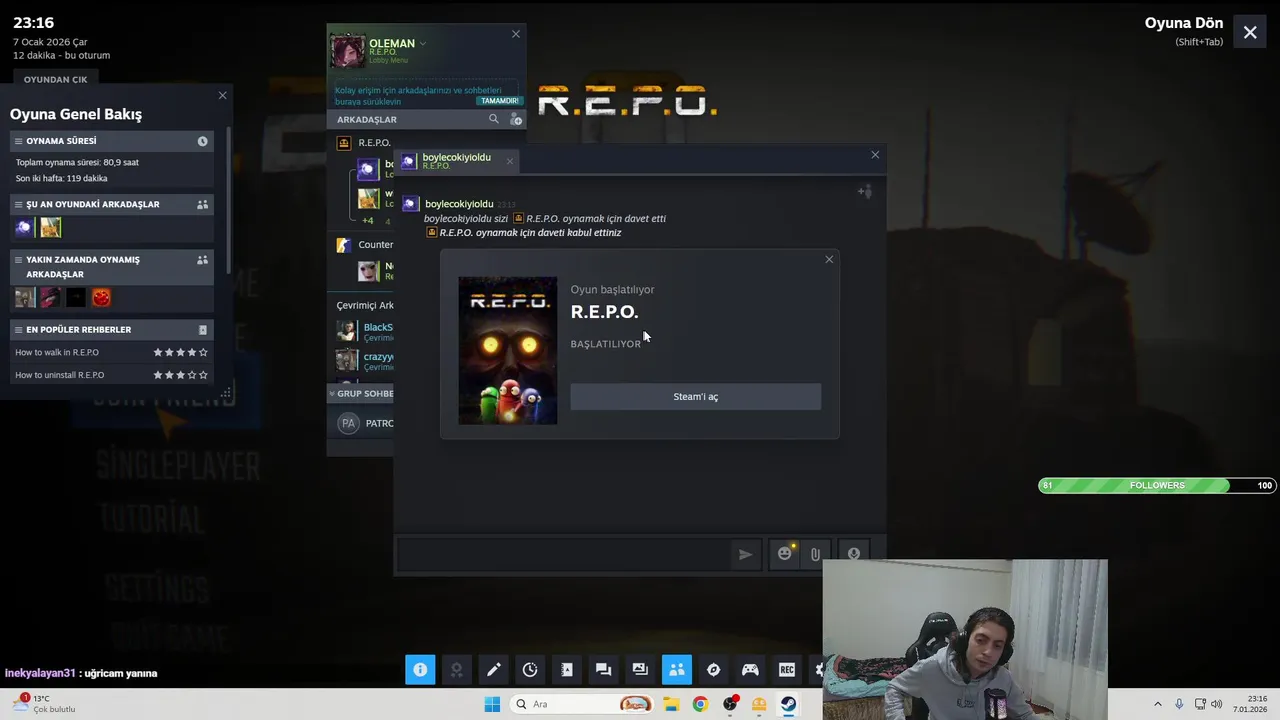Open the playtime timer icon in toolbar
The height and width of the screenshot is (720, 1280).
click(530, 669)
